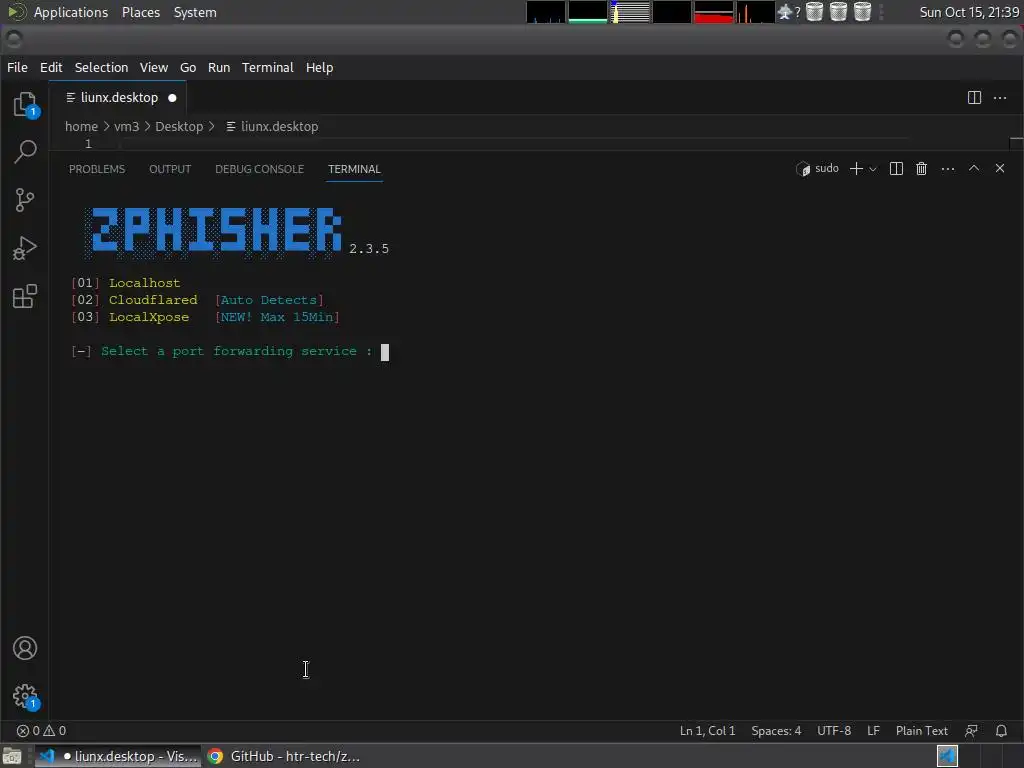This screenshot has height=768, width=1024.
Task: Open the Run and Debug view
Action: (x=25, y=248)
